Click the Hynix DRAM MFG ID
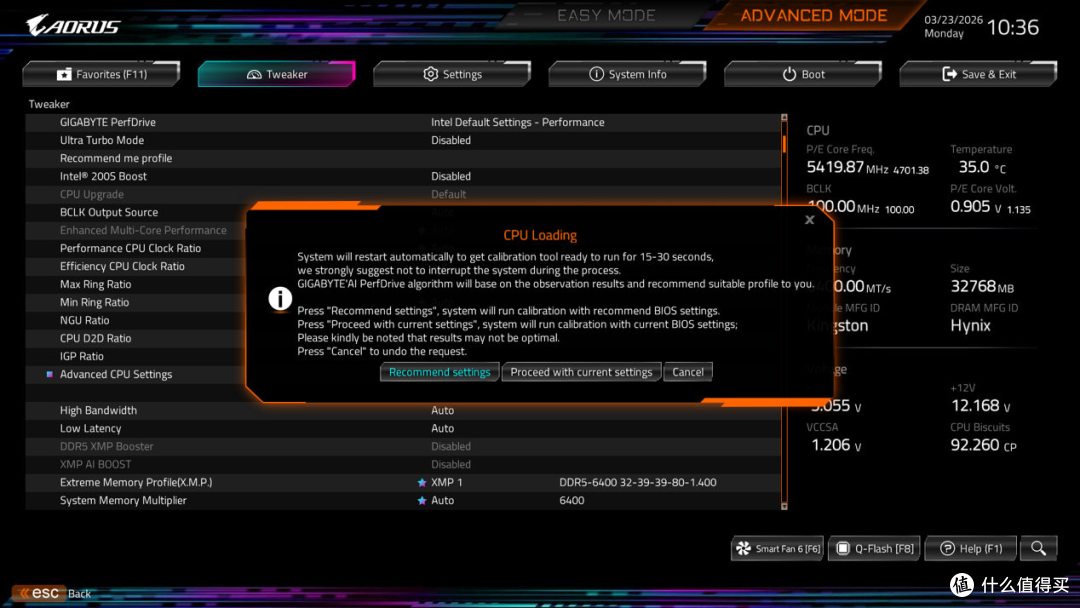The height and width of the screenshot is (608, 1080). 970,326
